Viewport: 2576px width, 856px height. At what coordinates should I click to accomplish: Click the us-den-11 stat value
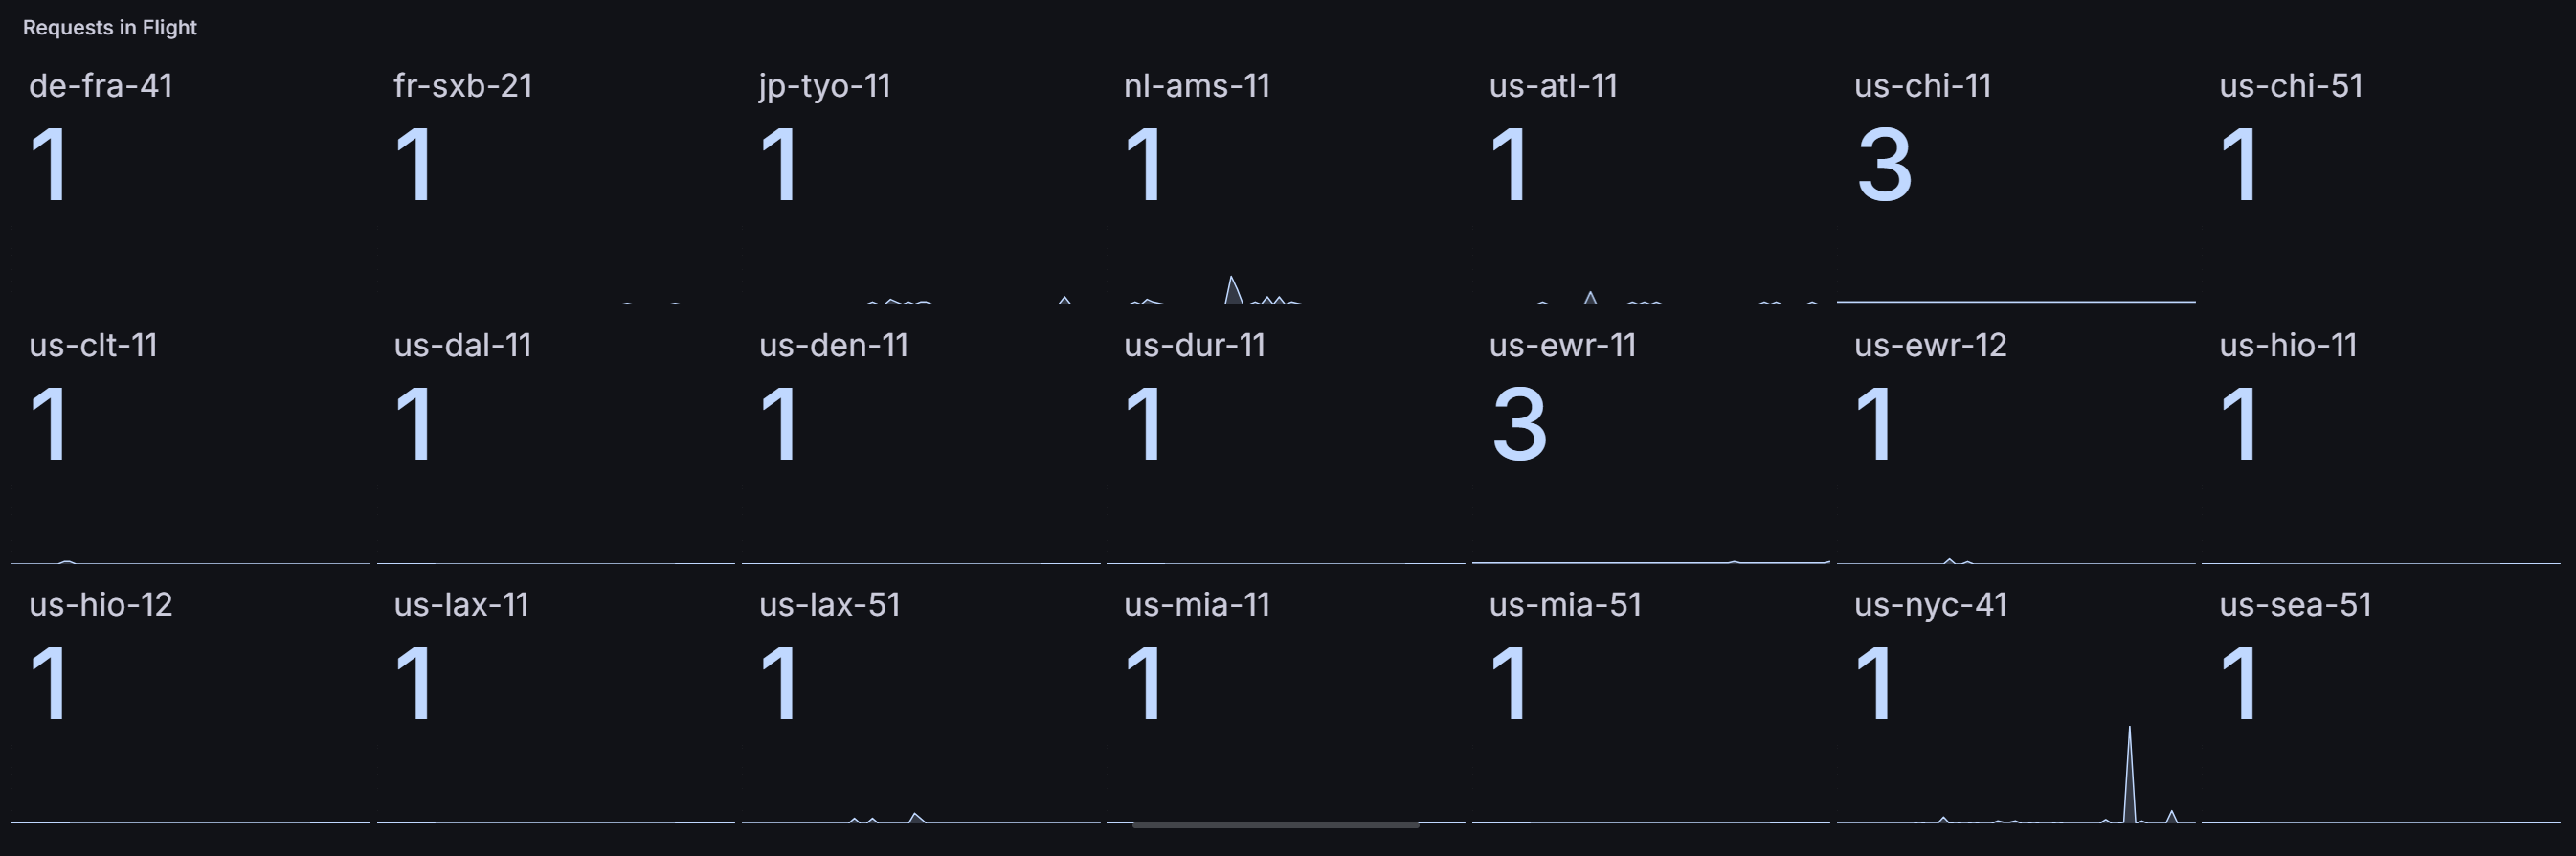[x=779, y=425]
